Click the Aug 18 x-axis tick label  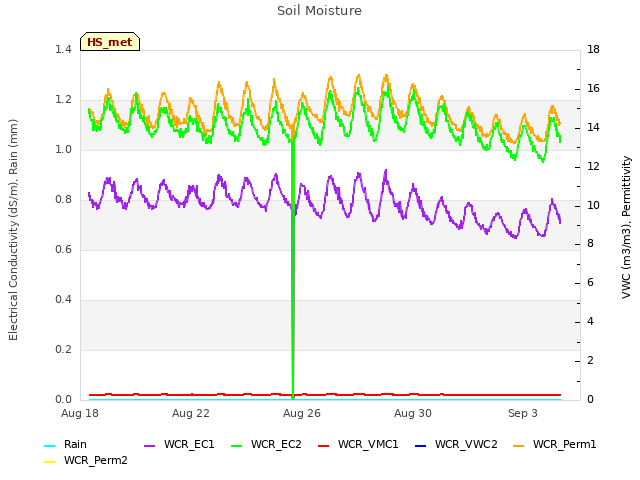80,413
